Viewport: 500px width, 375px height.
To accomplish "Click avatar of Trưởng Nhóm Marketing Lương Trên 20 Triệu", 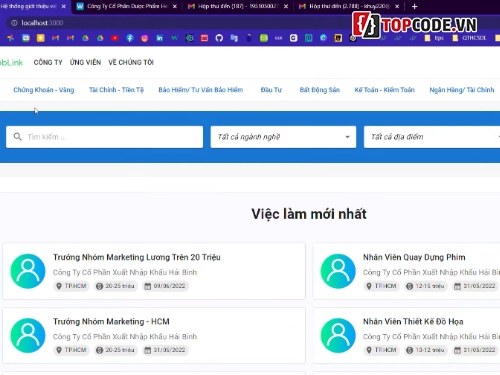I will click(x=28, y=271).
